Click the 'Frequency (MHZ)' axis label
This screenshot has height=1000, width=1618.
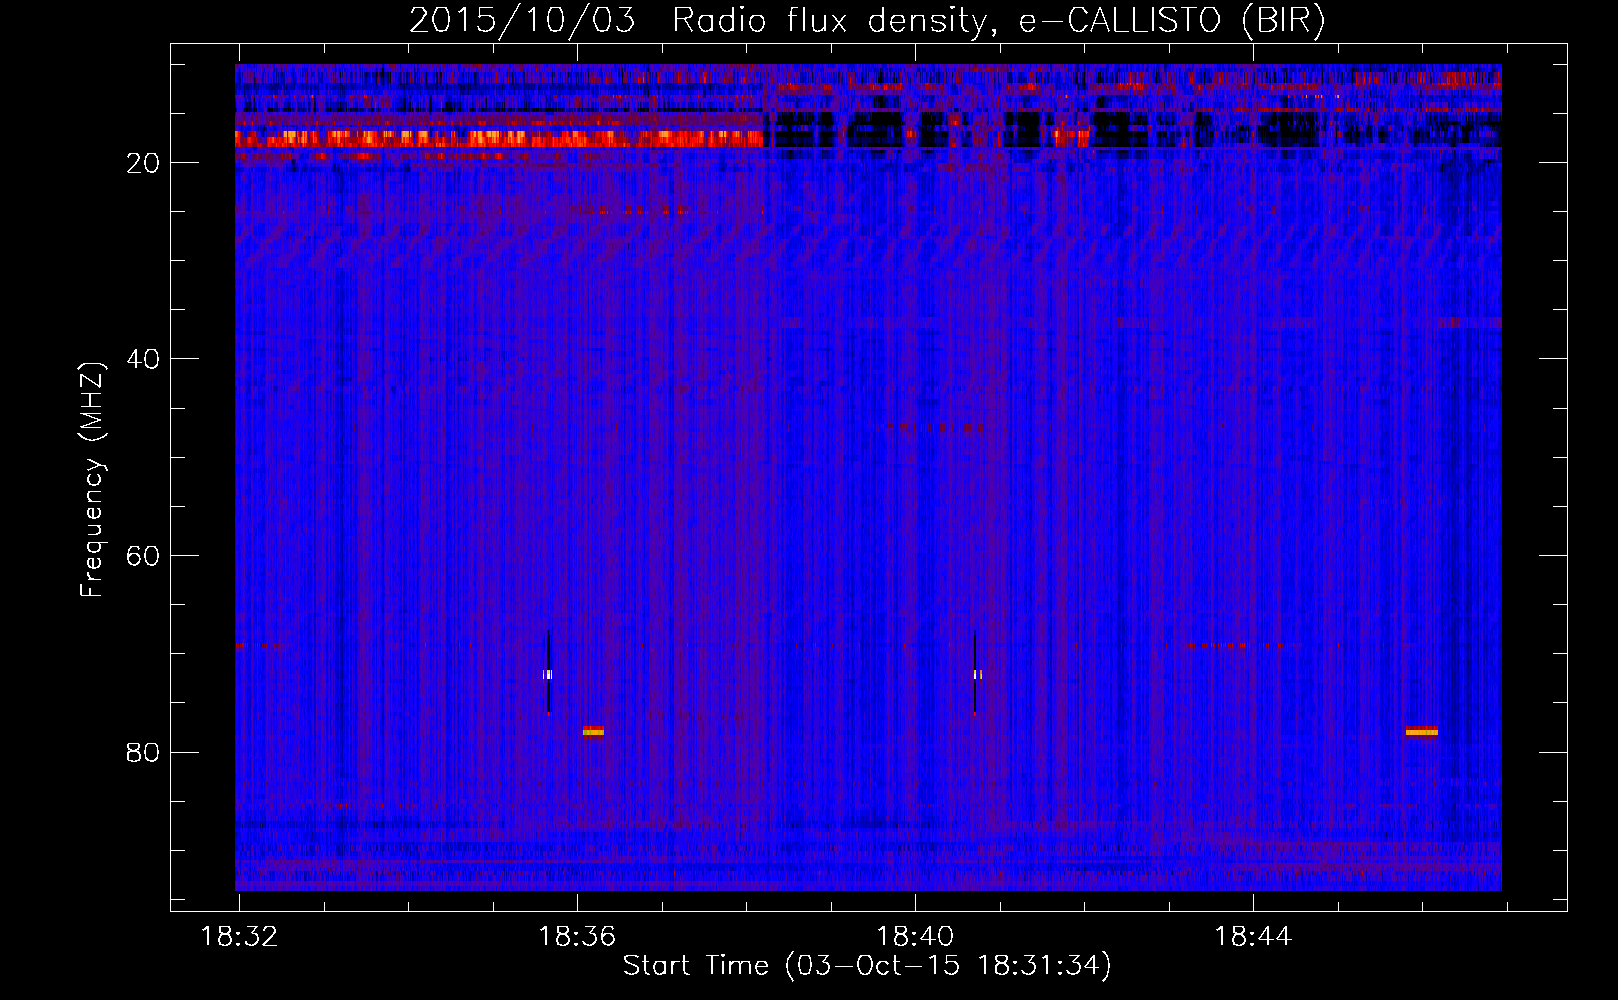pyautogui.click(x=92, y=479)
